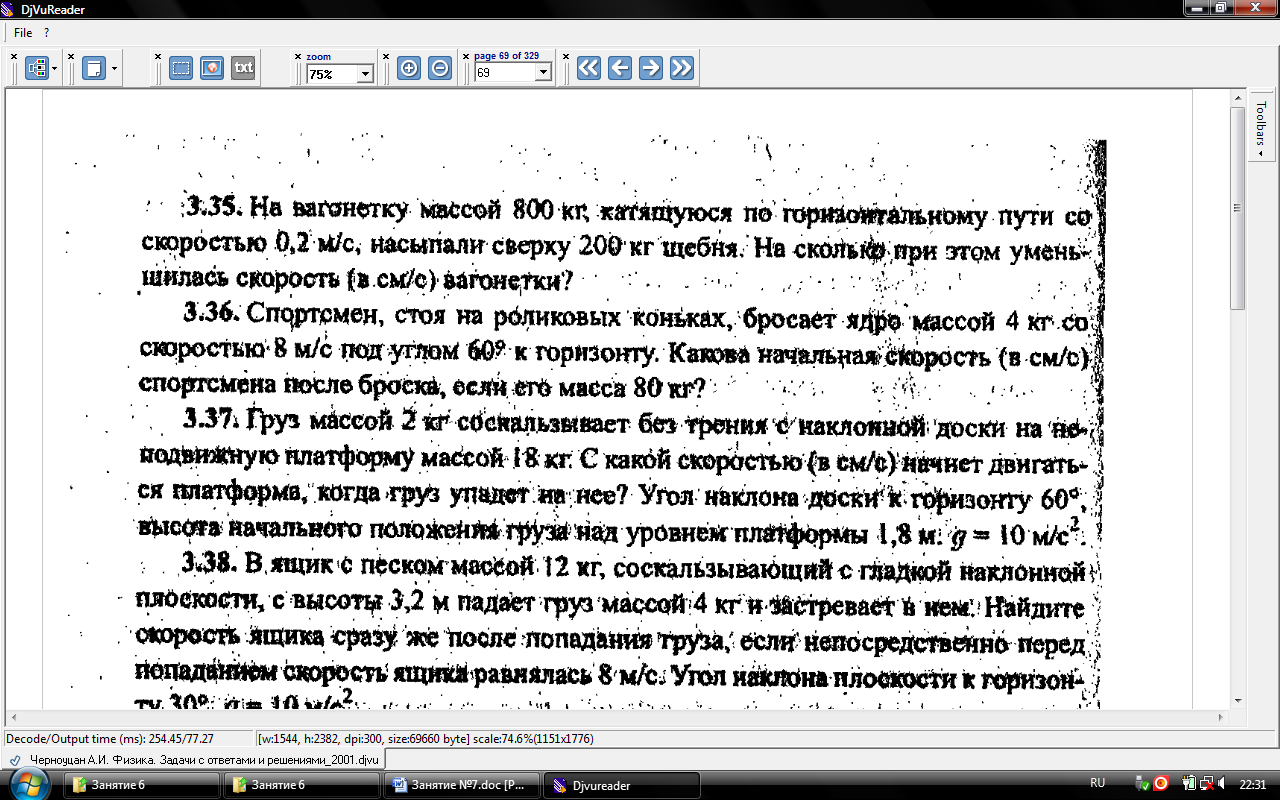Go to the previous page
Viewport: 1280px width, 800px height.
point(620,68)
